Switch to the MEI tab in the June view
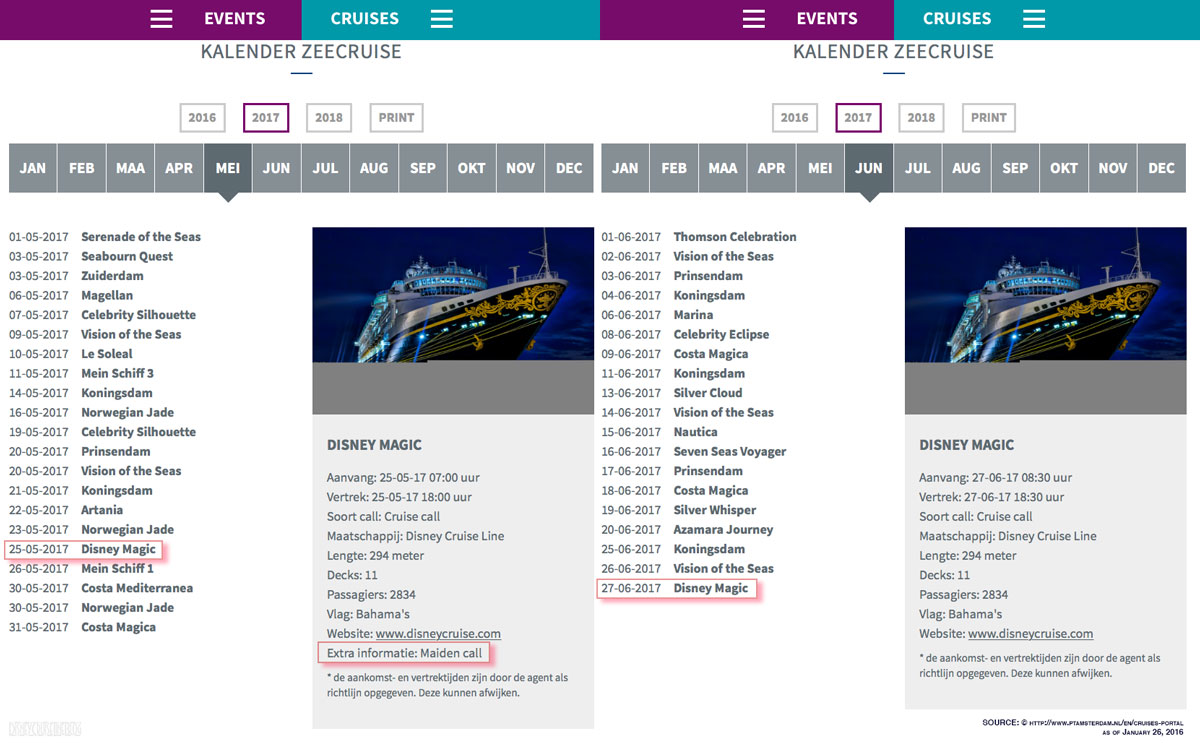This screenshot has width=1200, height=743. pos(820,168)
